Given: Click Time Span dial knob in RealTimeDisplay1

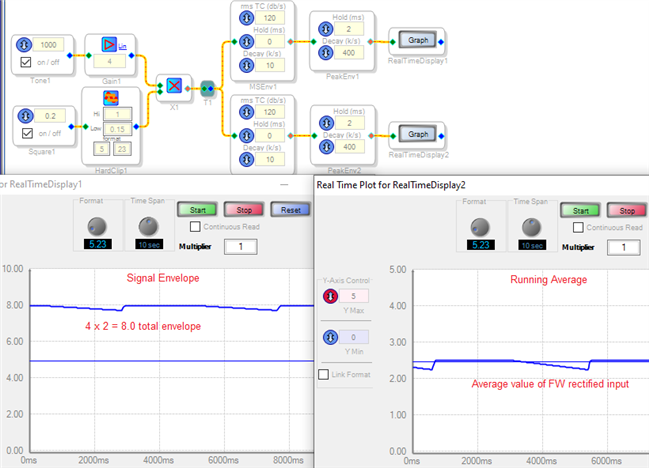Looking at the screenshot, I should (x=148, y=226).
